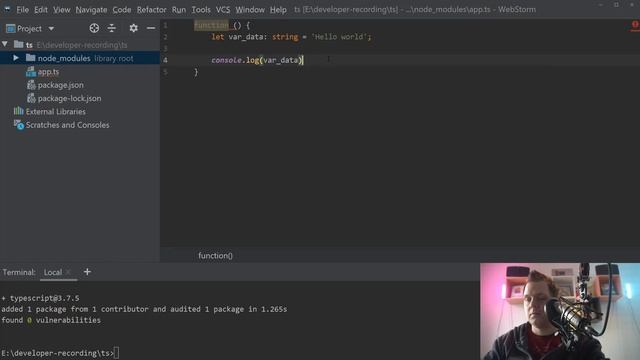
Task: Click 'found 0 vulnerabilities' terminal text
Action: click(51, 320)
